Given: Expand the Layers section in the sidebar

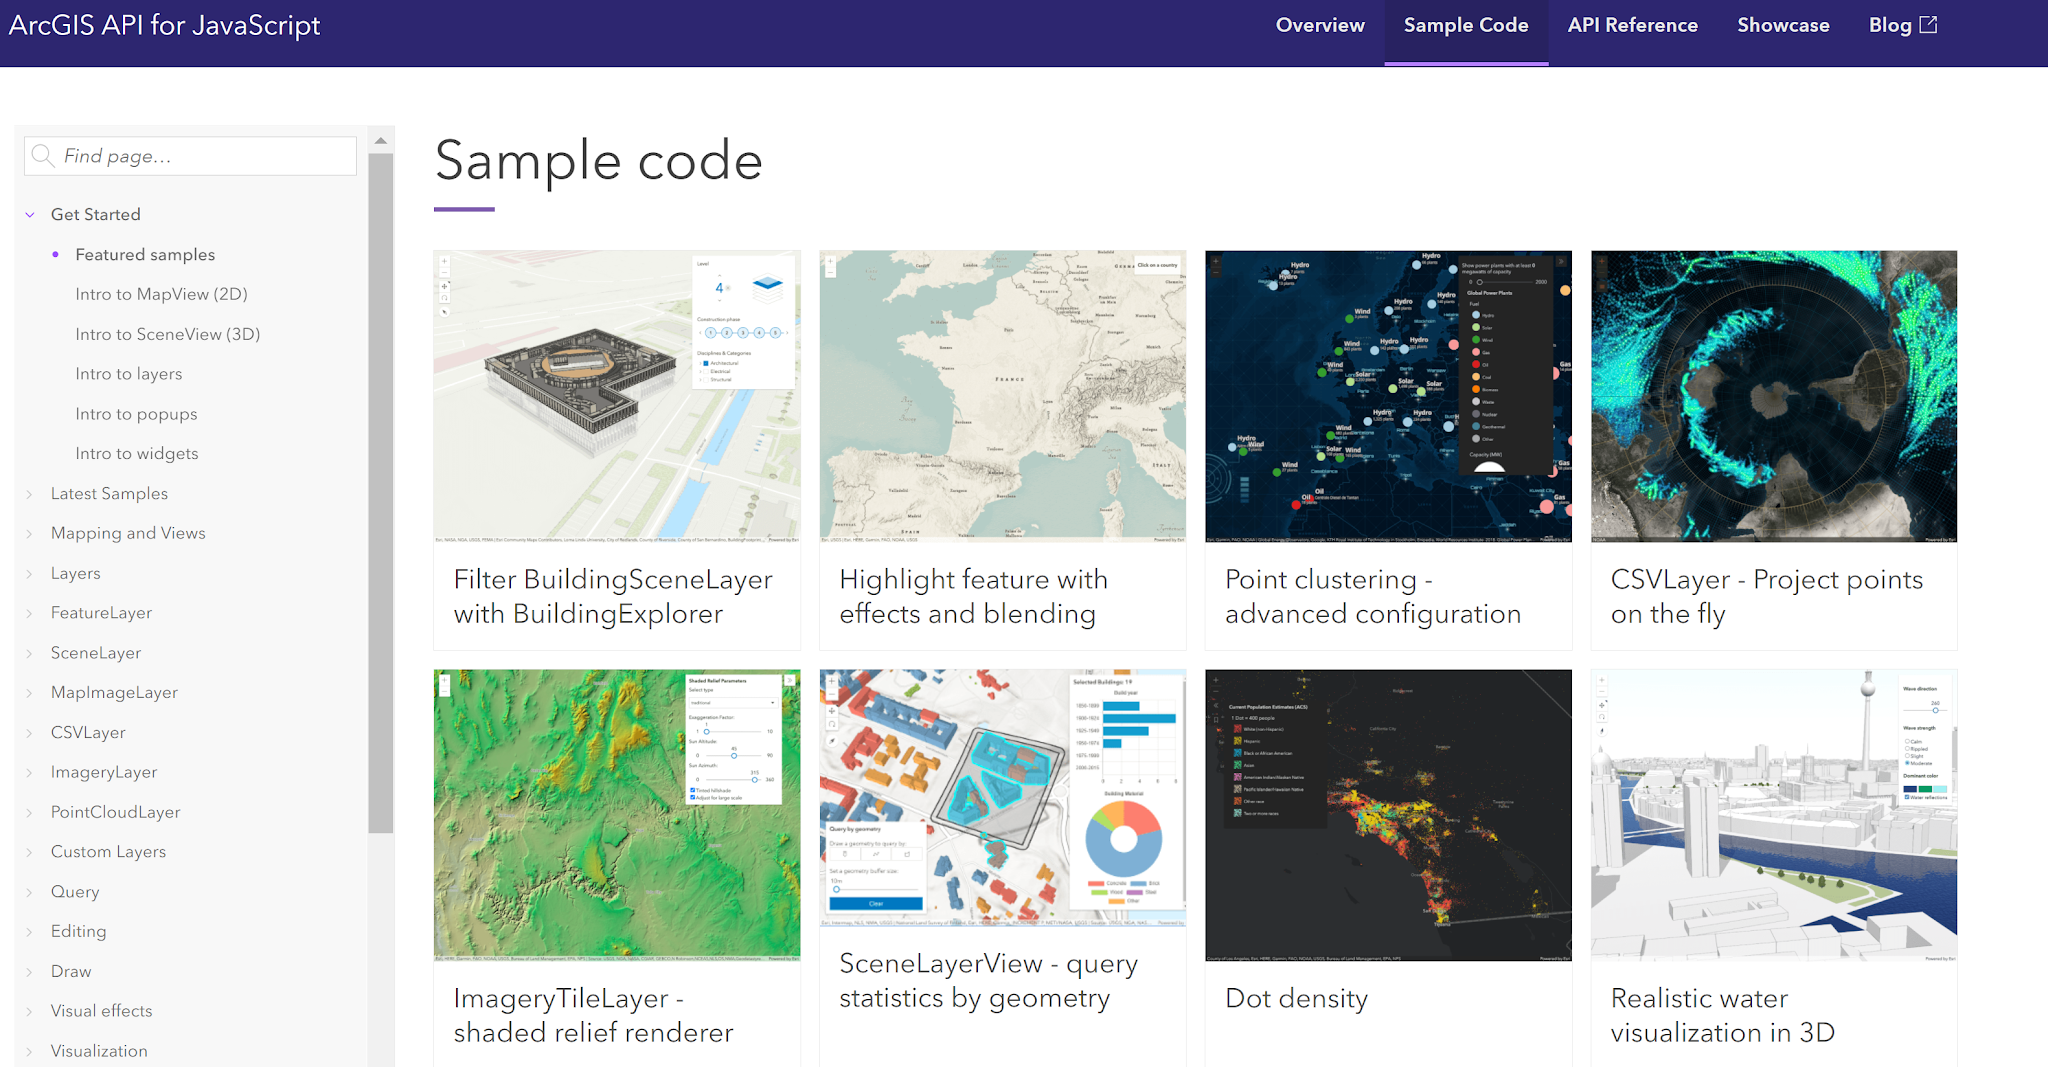Looking at the screenshot, I should click(x=75, y=573).
